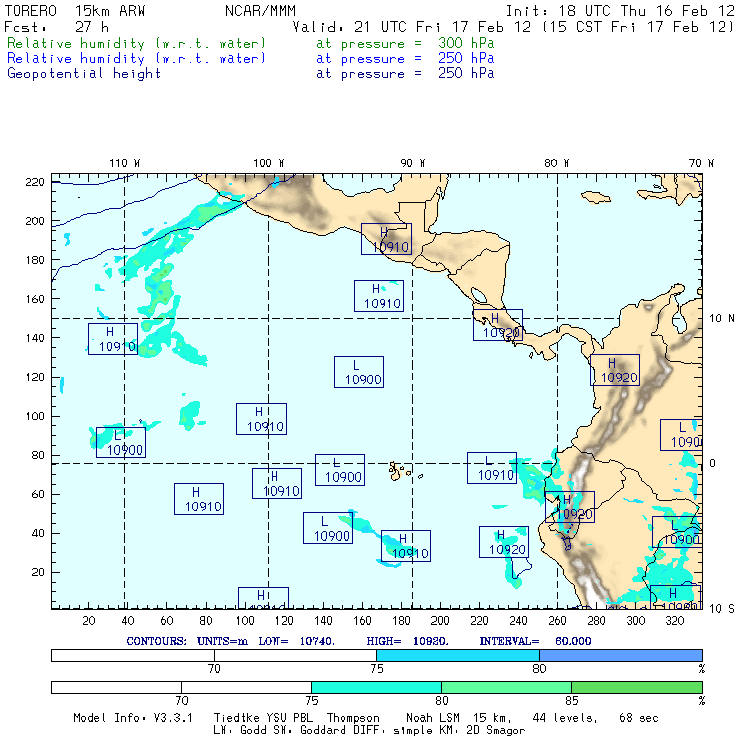This screenshot has width=740, height=740.
Task: Click the 'Fcst: 27 h' forecast hour label
Action: [x=56, y=27]
